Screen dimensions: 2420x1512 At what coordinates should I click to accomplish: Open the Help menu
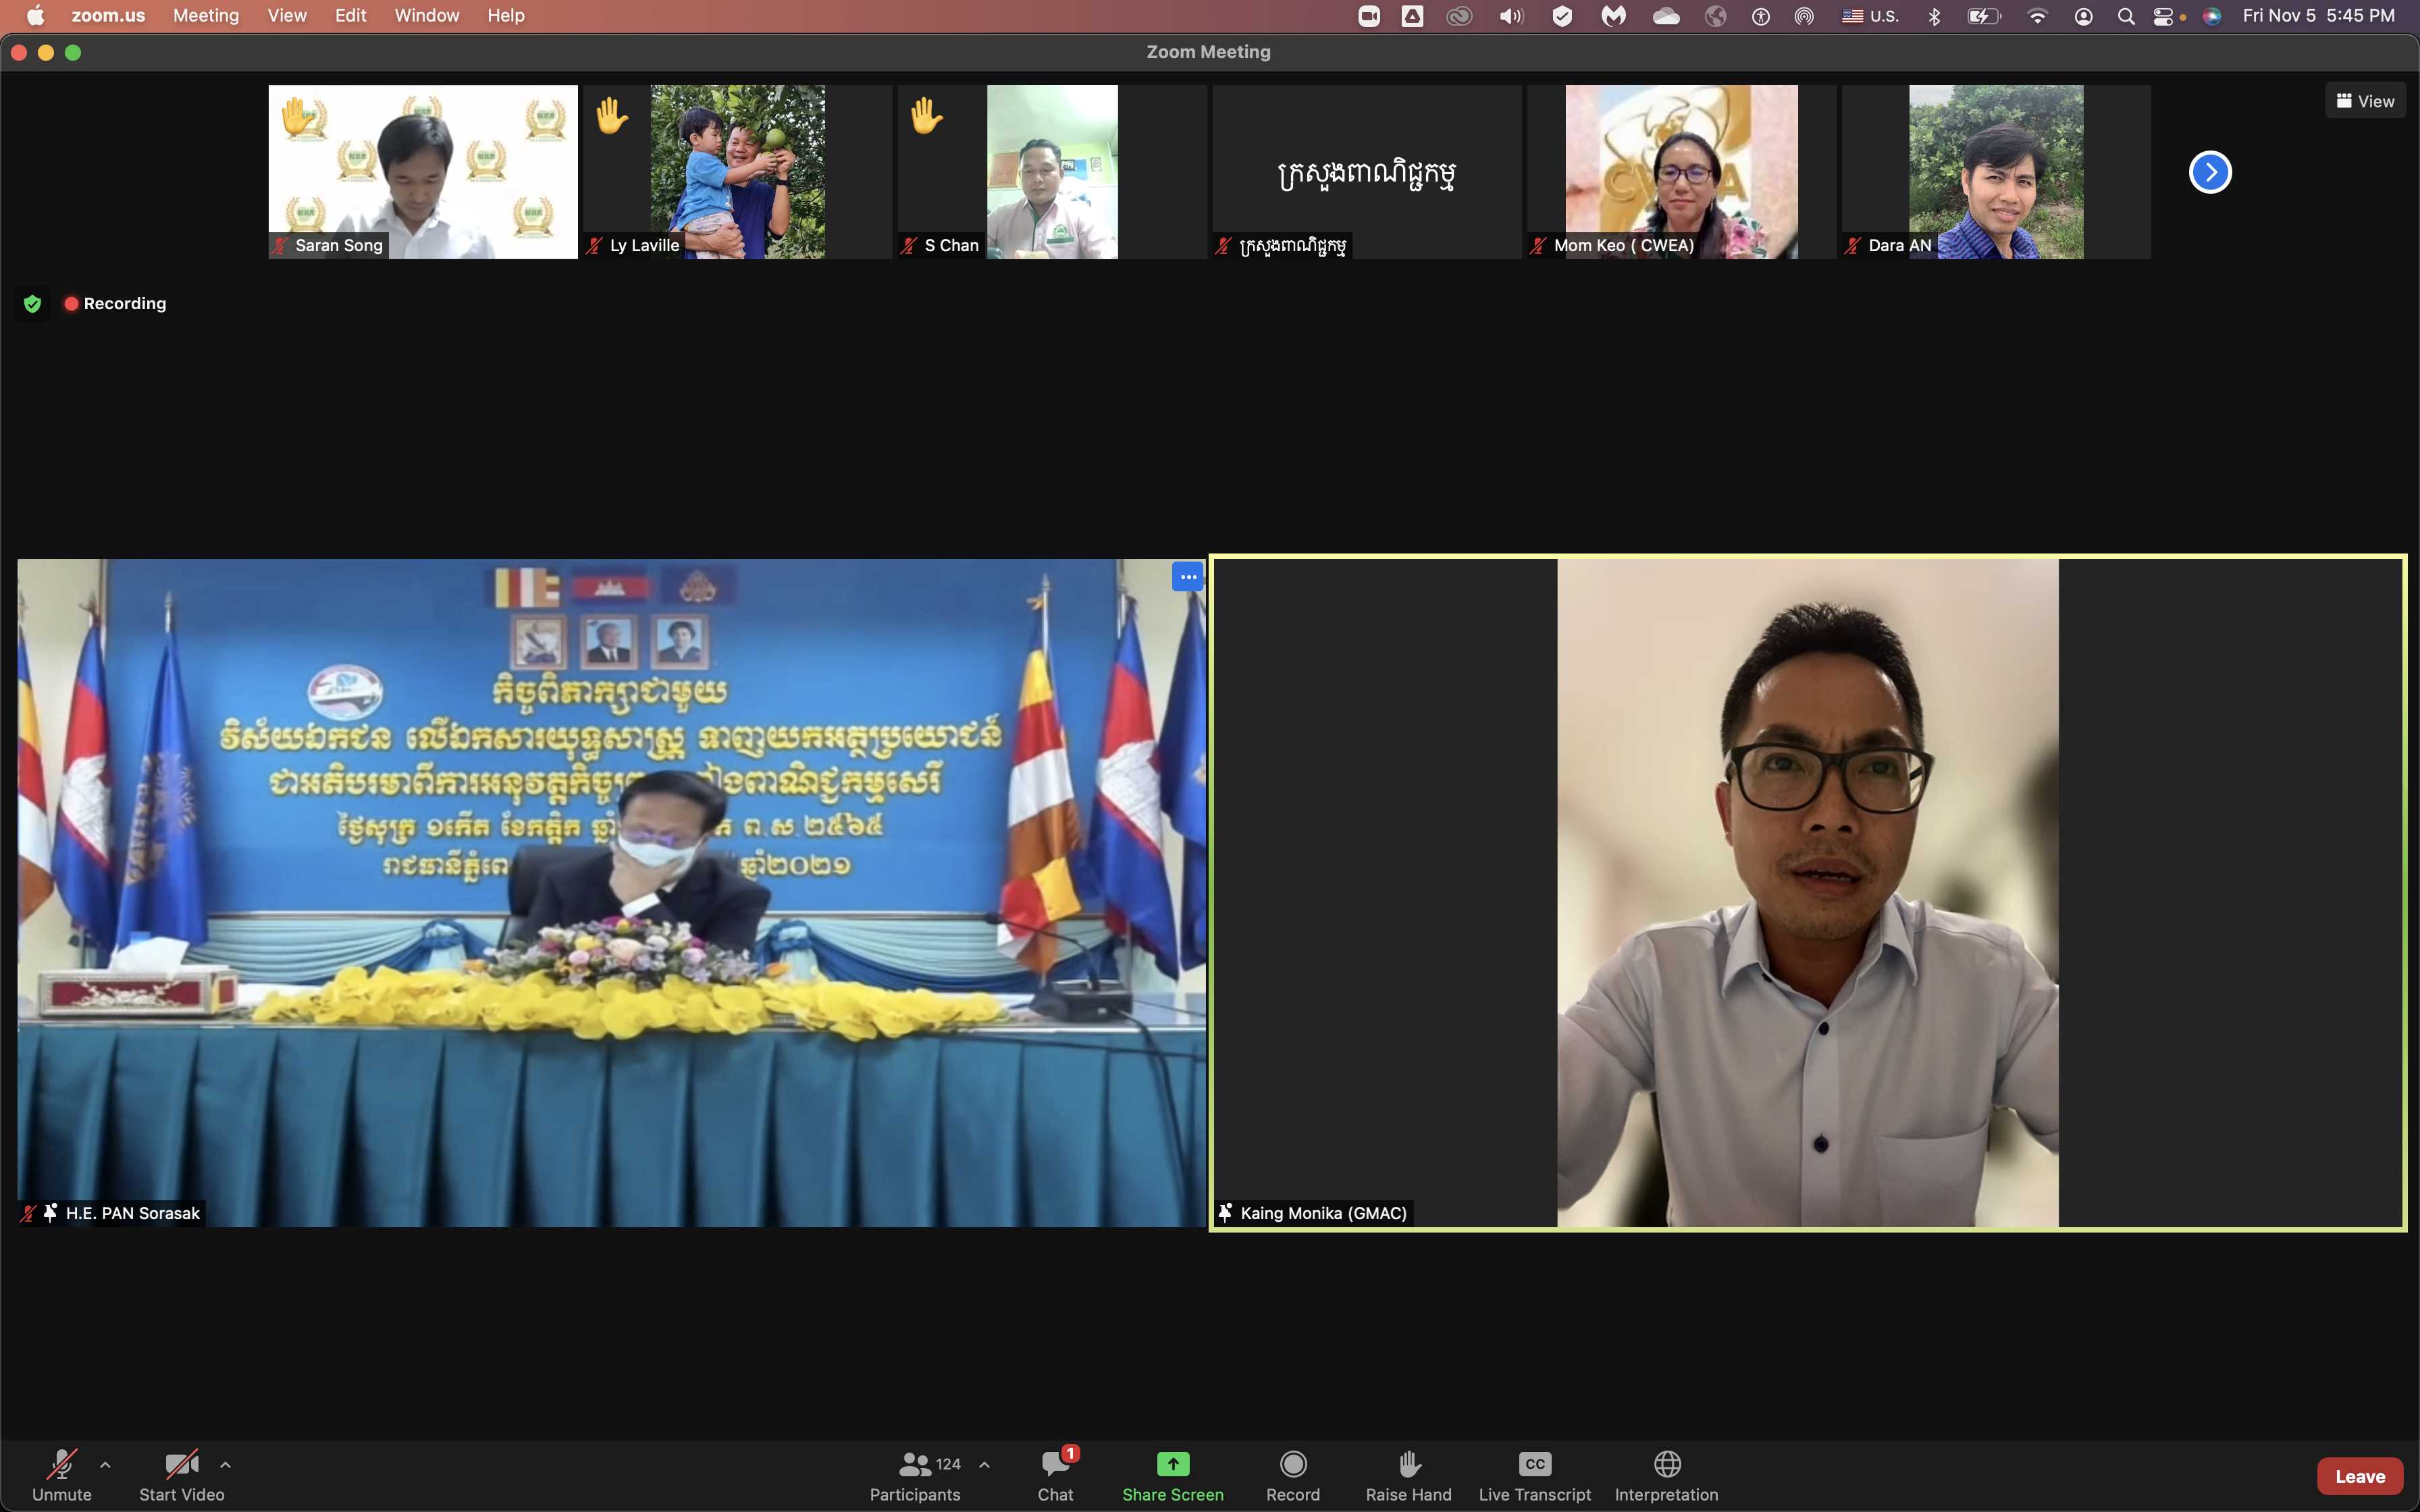506,15
